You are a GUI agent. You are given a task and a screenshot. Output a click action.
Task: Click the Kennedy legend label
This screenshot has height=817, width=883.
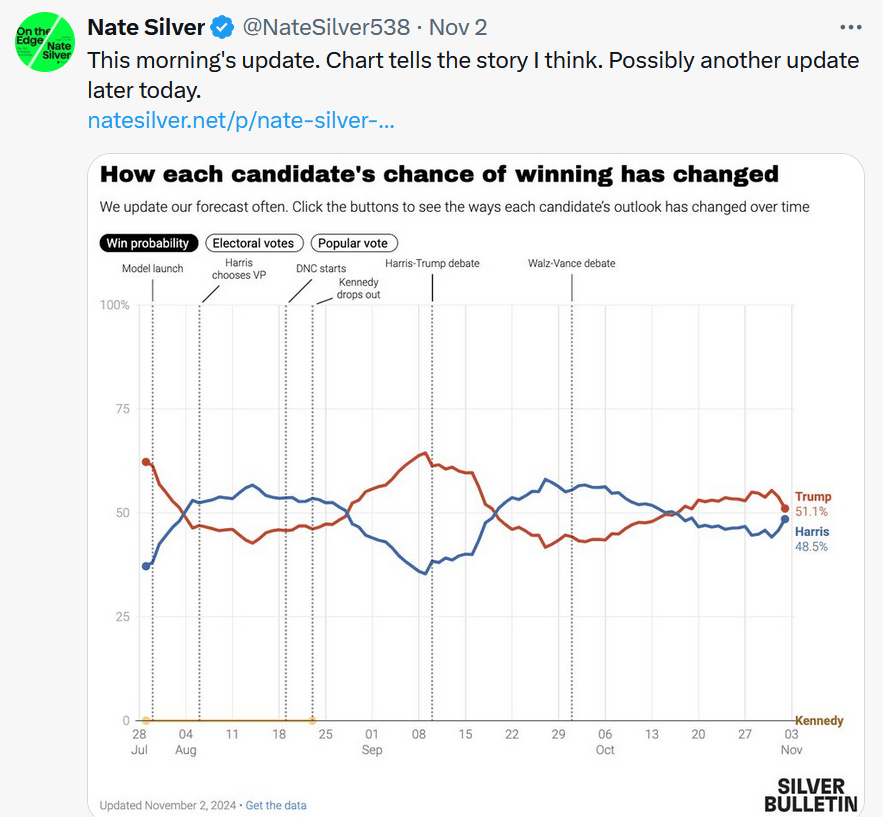click(818, 721)
